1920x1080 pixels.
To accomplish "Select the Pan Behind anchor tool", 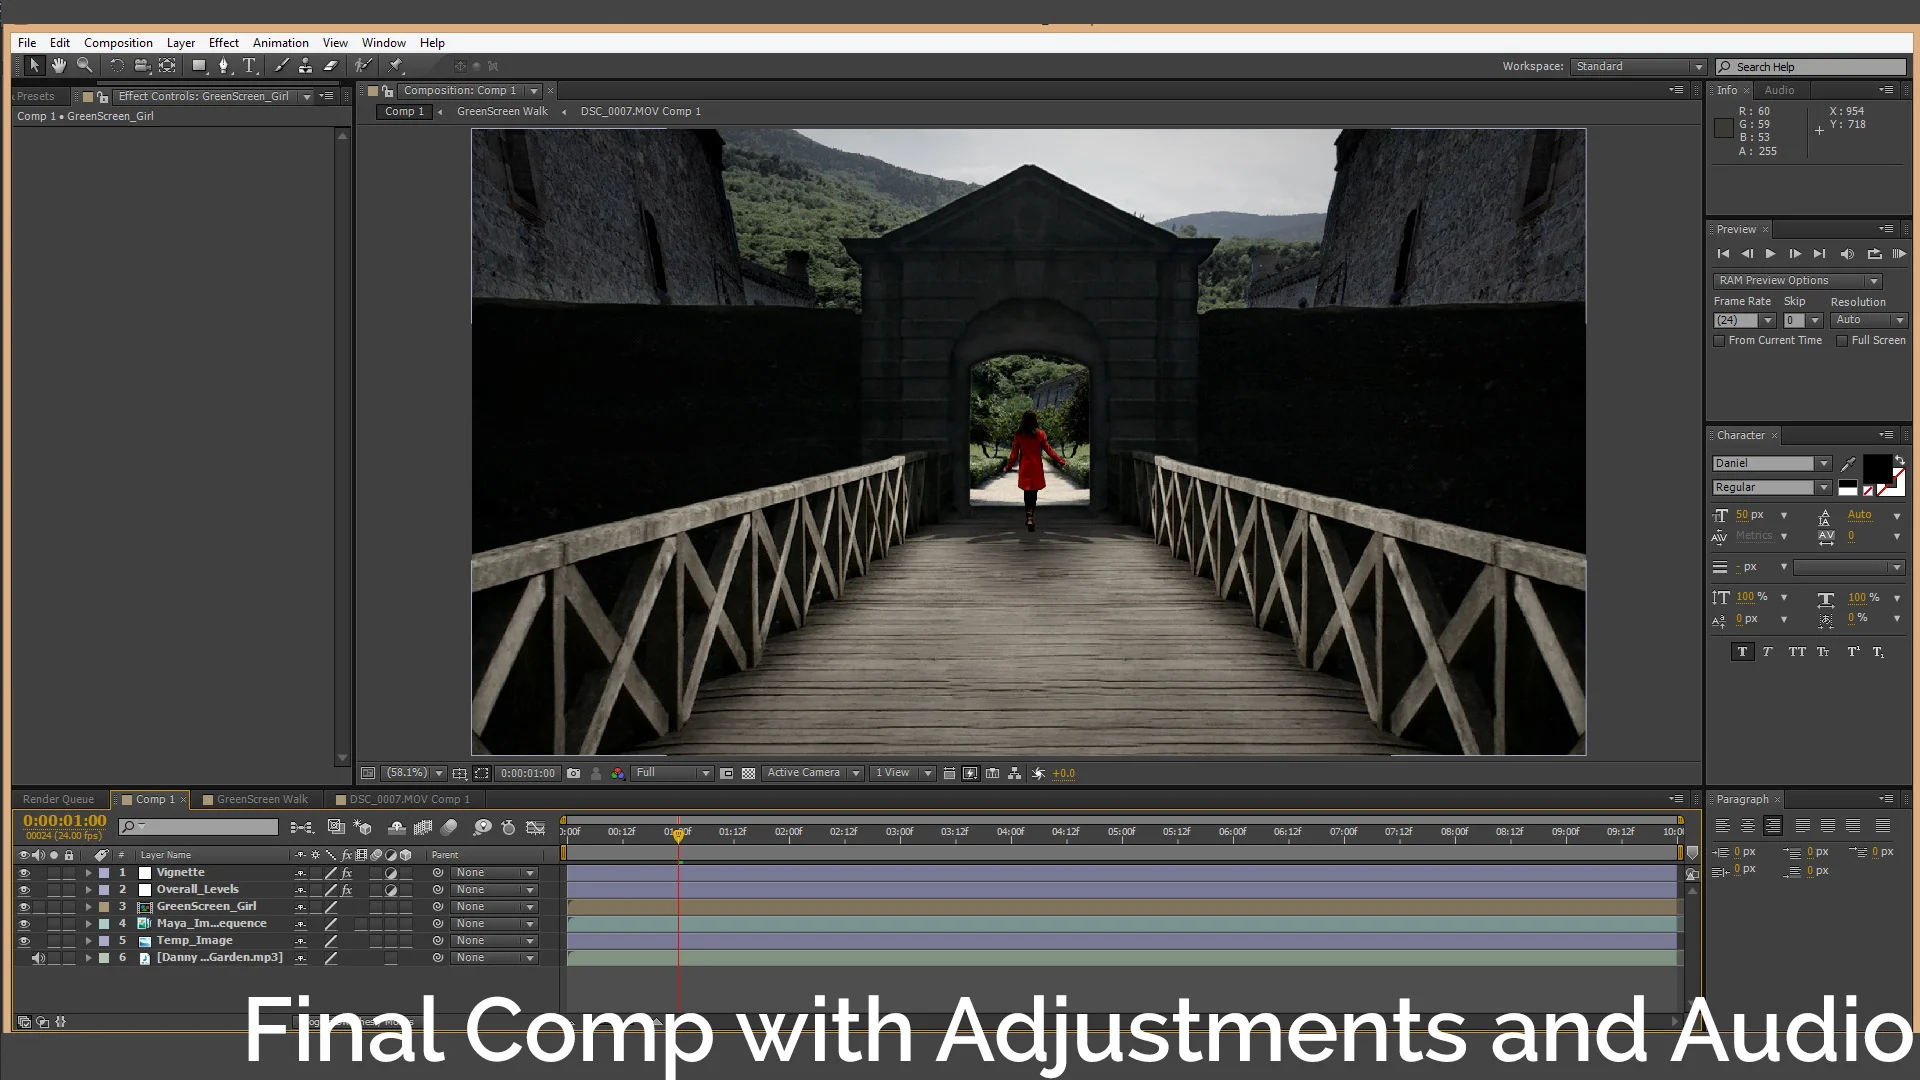I will (167, 66).
